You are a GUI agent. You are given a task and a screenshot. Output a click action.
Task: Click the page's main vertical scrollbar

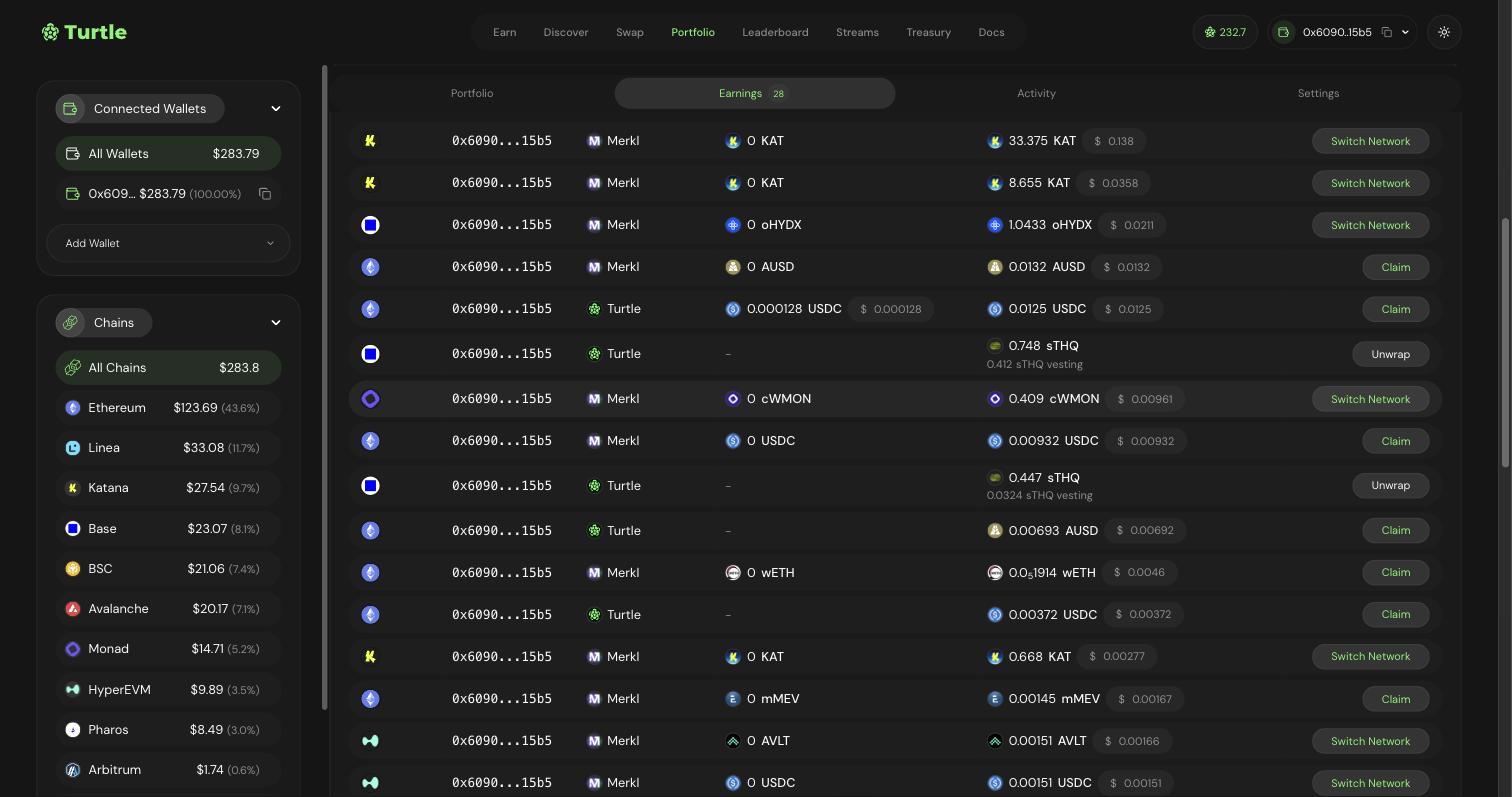pyautogui.click(x=1506, y=342)
